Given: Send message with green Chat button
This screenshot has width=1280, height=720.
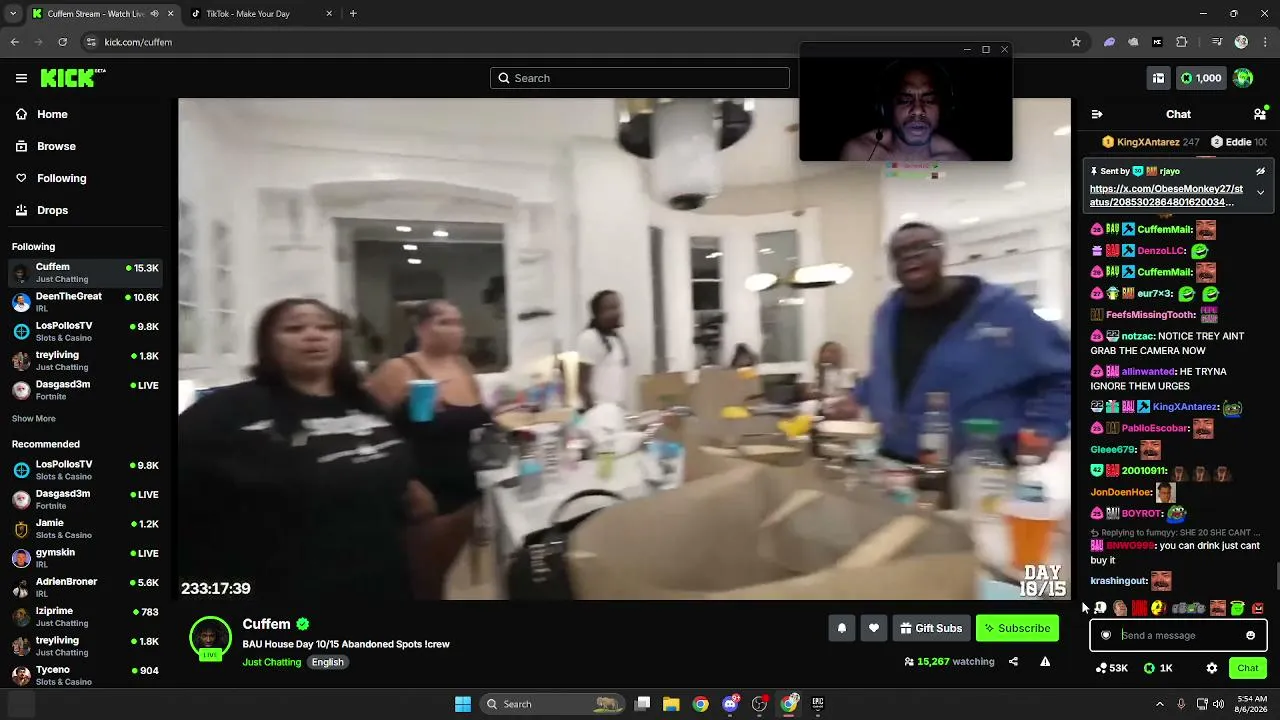Looking at the screenshot, I should (x=1248, y=668).
